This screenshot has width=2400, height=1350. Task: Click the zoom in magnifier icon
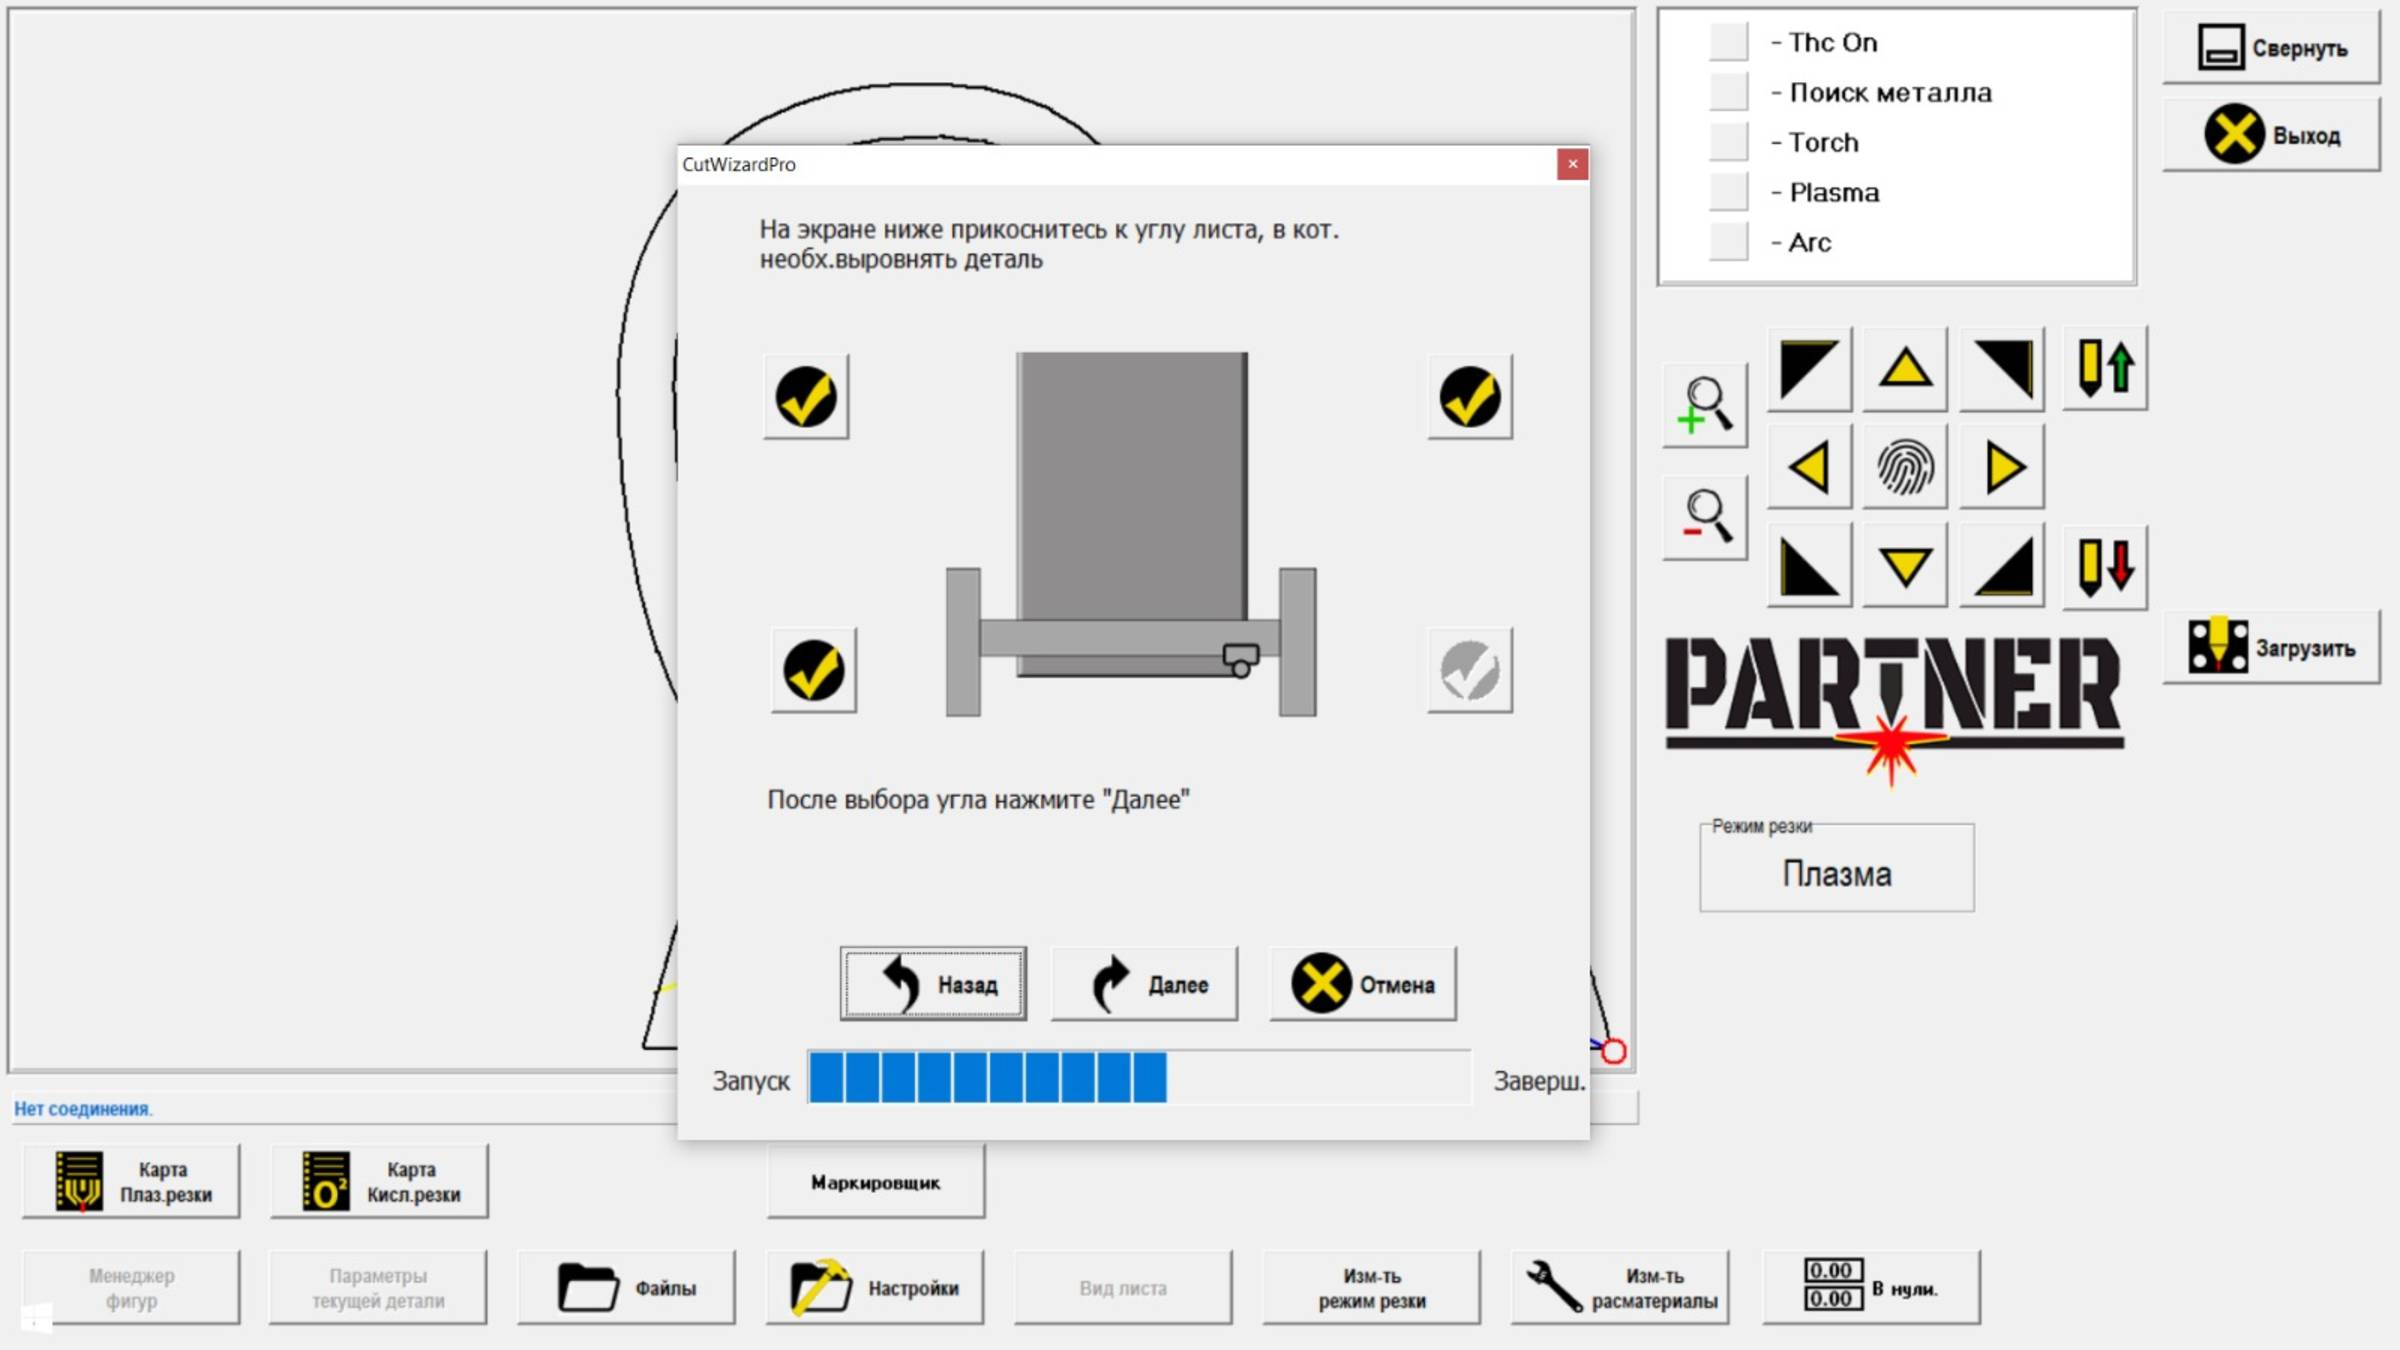click(1705, 404)
